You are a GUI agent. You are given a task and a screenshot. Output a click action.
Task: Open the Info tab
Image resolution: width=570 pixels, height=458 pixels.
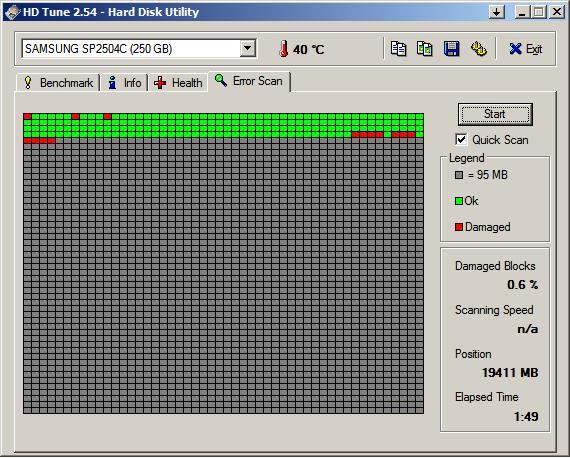click(x=124, y=83)
